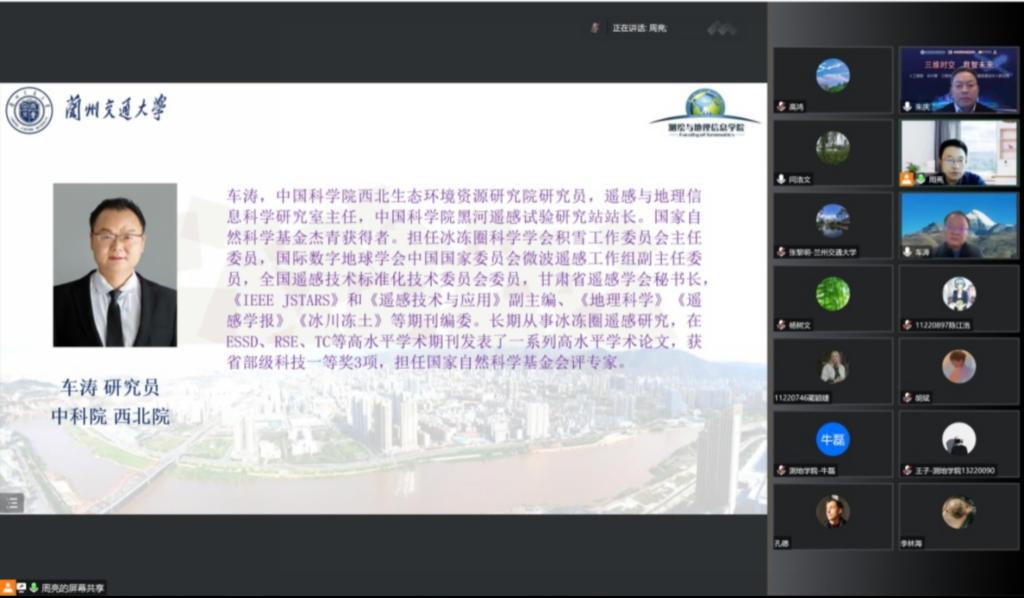Click the muted mic icon for 张黎明-兰州交通大学

tap(781, 252)
